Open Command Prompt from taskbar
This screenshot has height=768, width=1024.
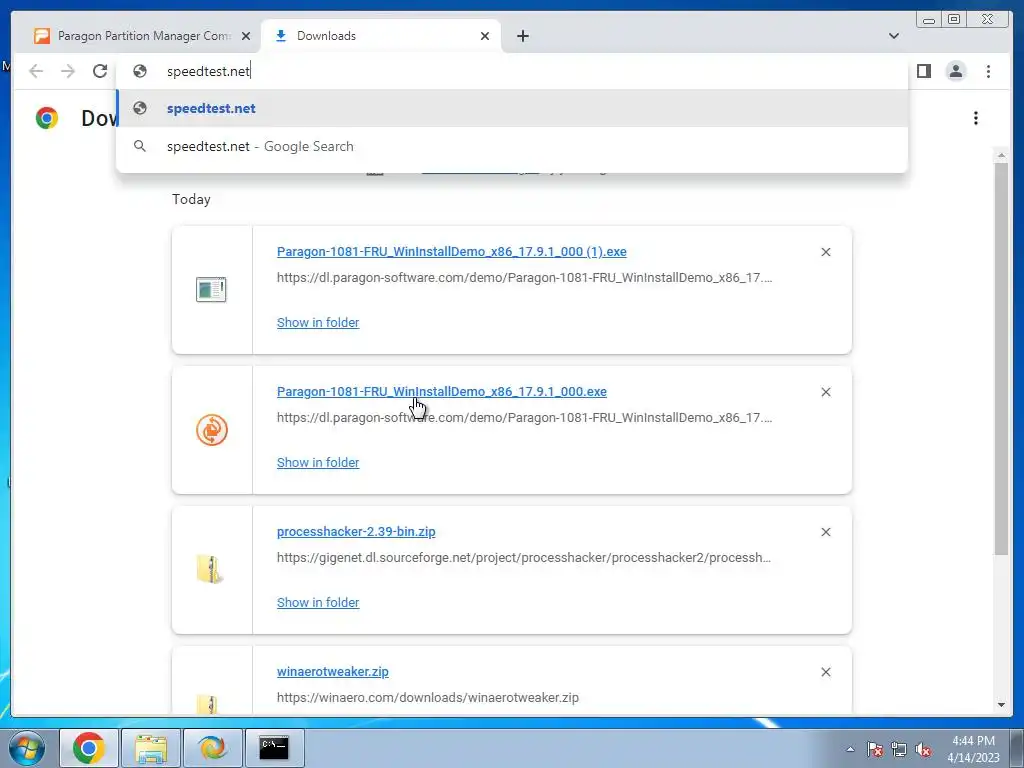[x=274, y=748]
